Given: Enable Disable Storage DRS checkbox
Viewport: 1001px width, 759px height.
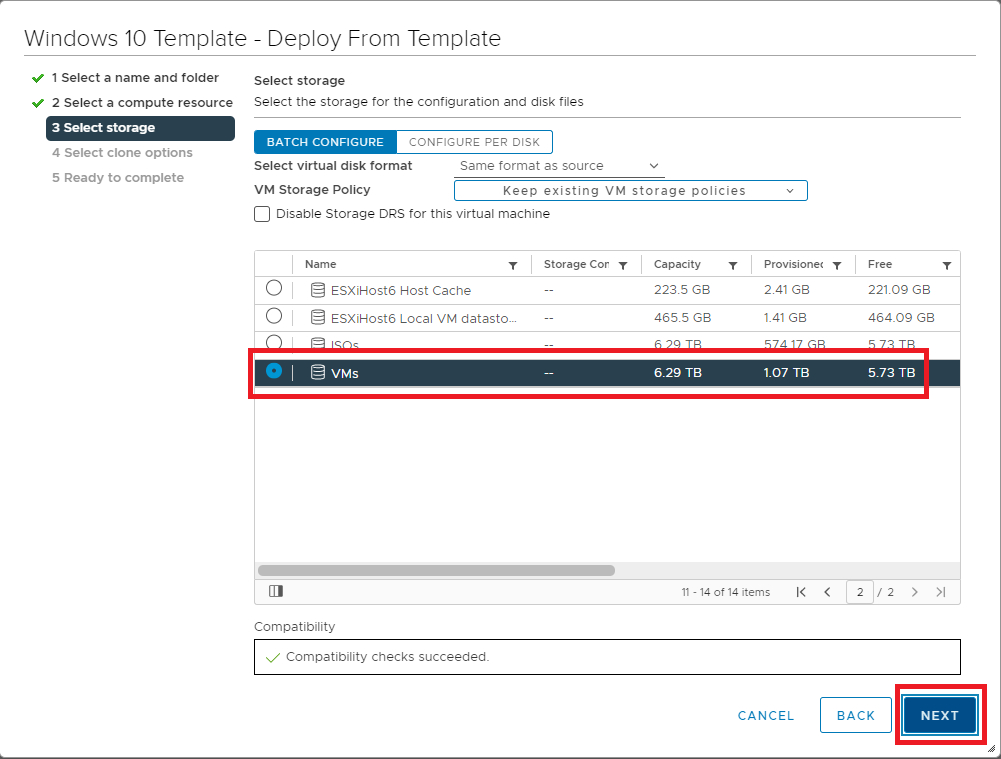Looking at the screenshot, I should tap(262, 214).
